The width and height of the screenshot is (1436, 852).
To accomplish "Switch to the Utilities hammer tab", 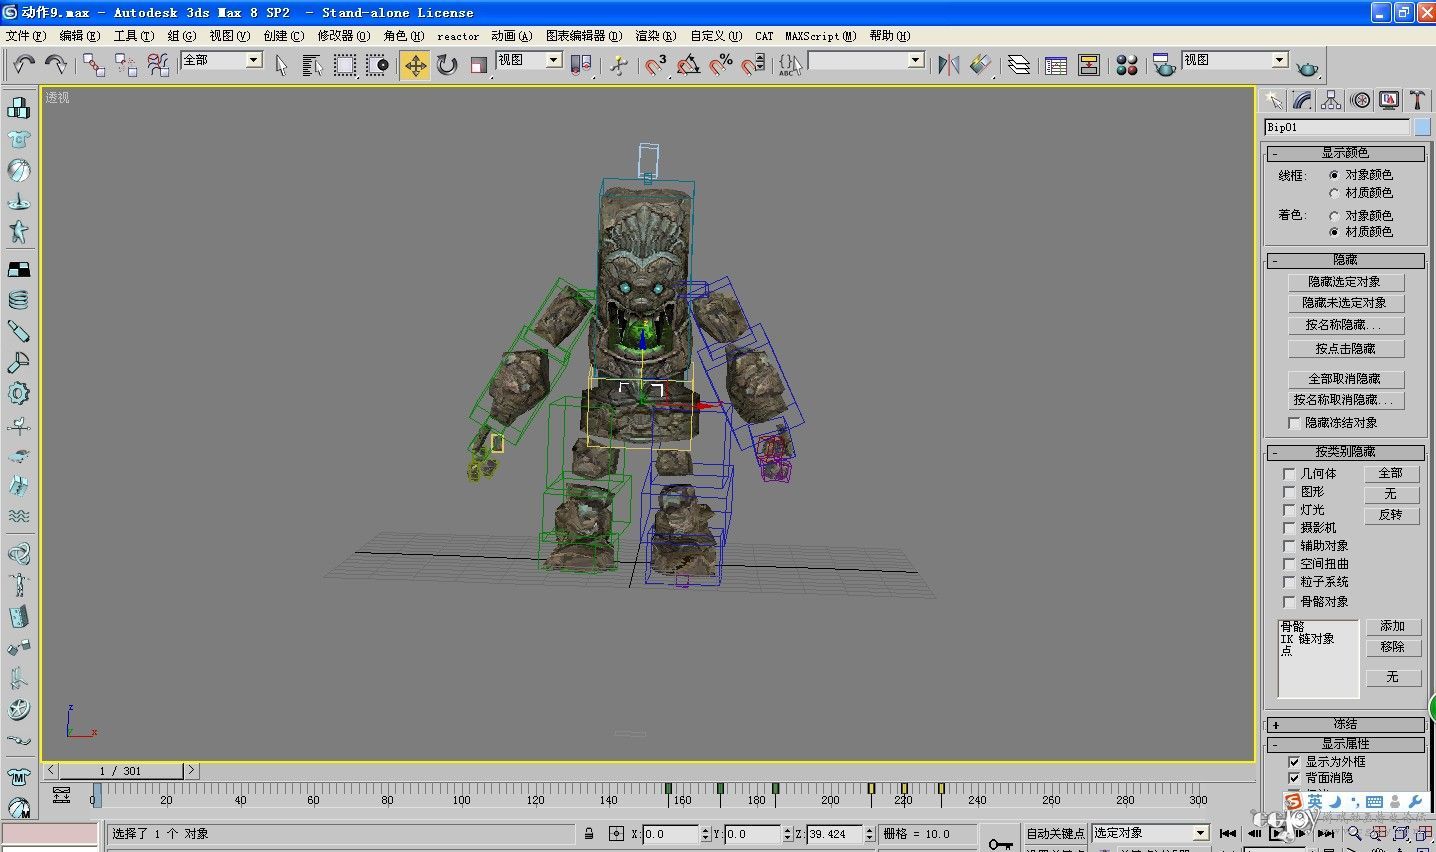I will (1417, 100).
